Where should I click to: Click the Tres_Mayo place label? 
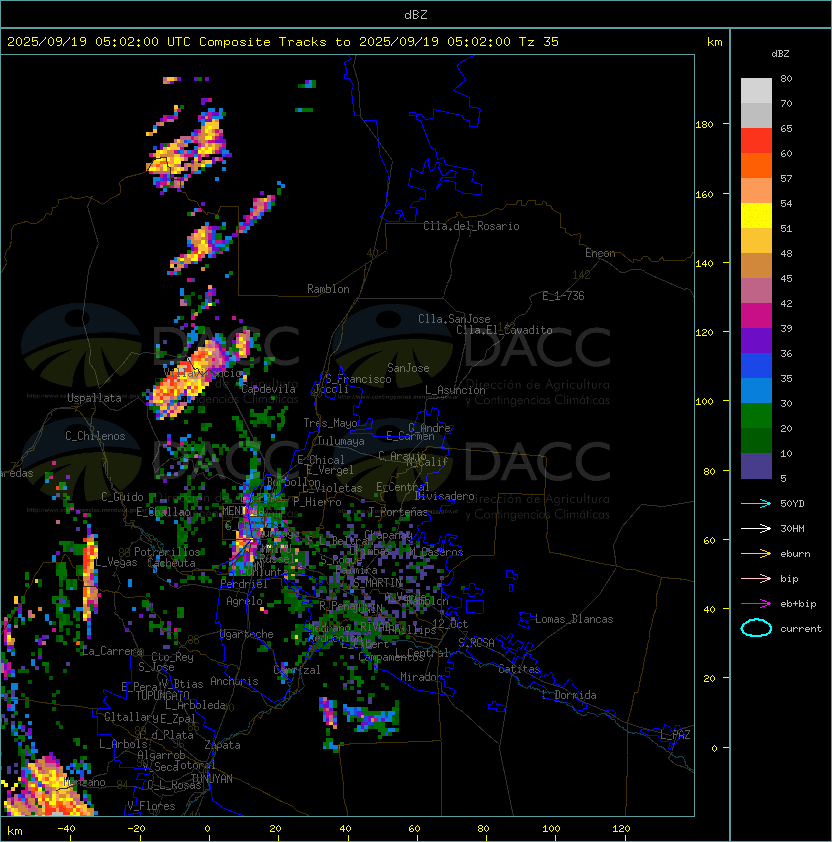330,423
